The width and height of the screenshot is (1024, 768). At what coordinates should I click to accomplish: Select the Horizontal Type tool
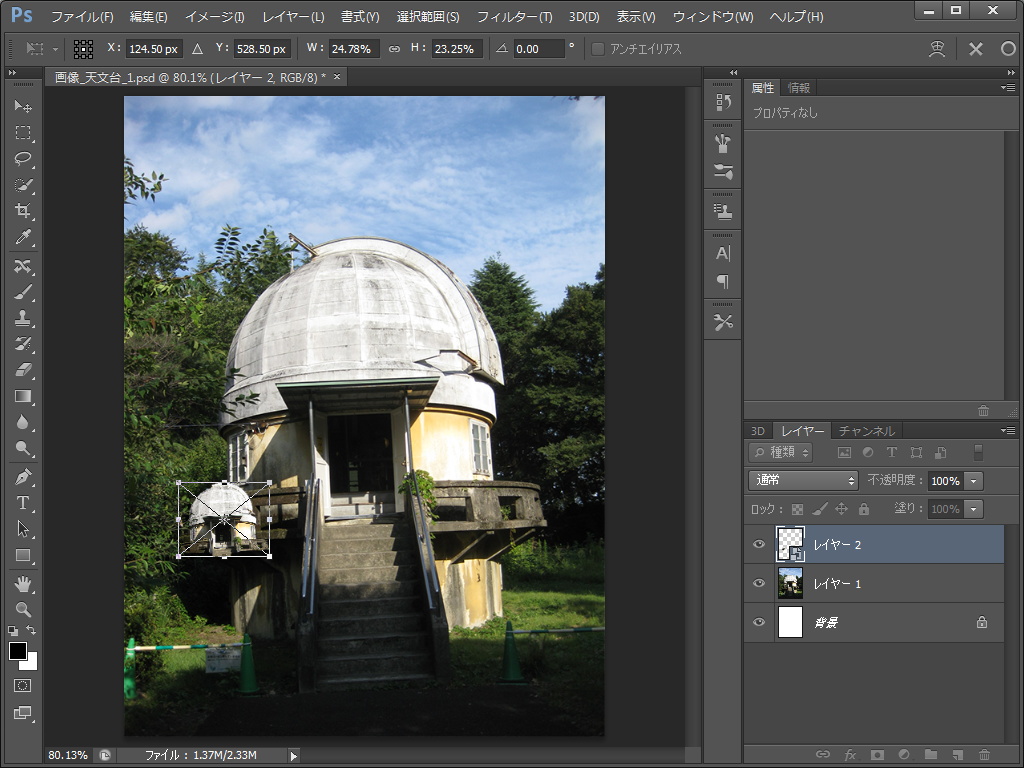(x=23, y=502)
